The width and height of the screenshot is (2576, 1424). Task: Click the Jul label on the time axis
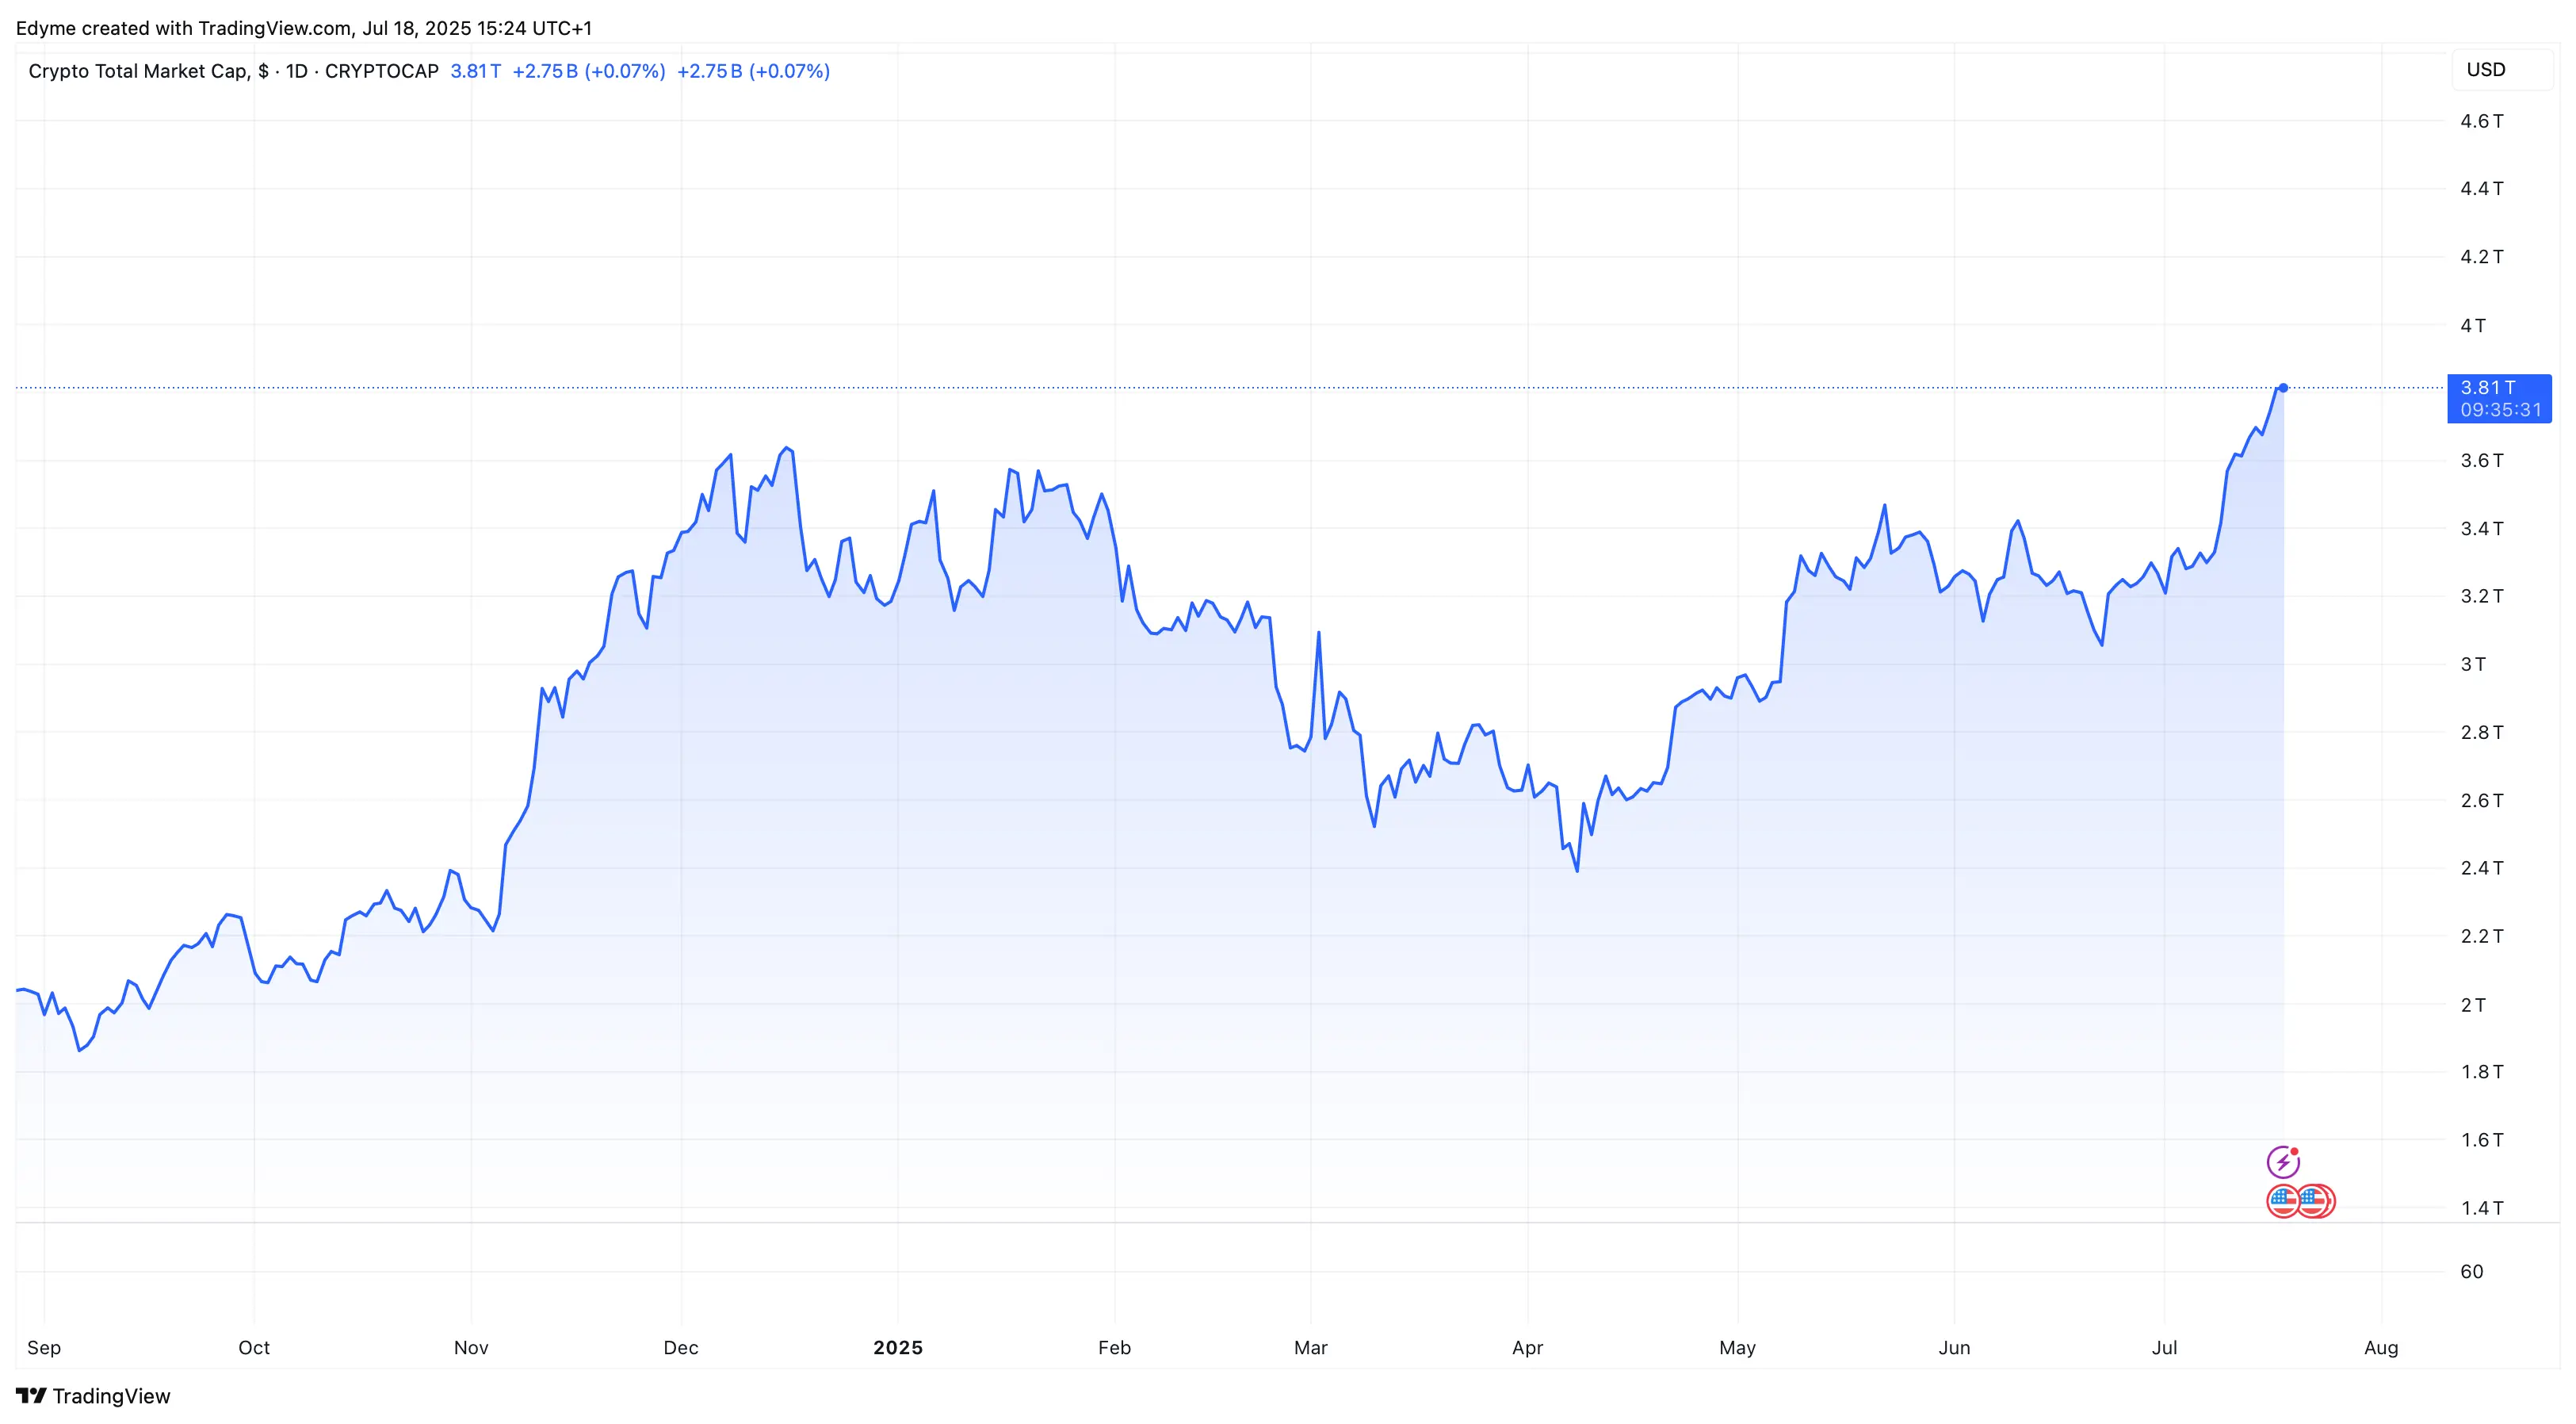[x=2165, y=1348]
